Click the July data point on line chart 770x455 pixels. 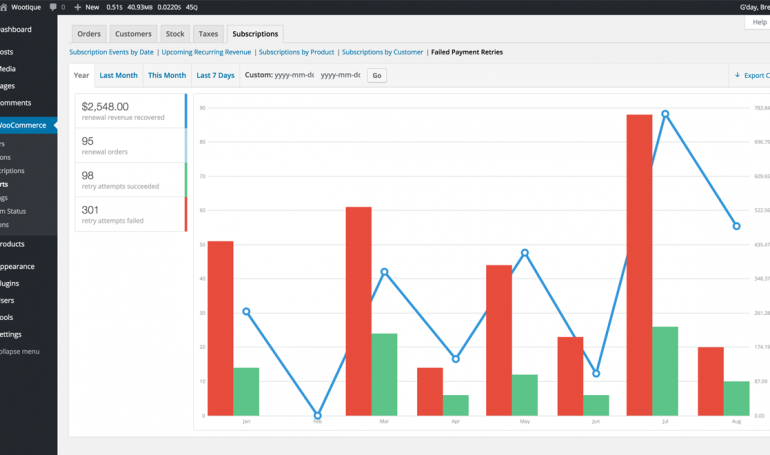(665, 114)
